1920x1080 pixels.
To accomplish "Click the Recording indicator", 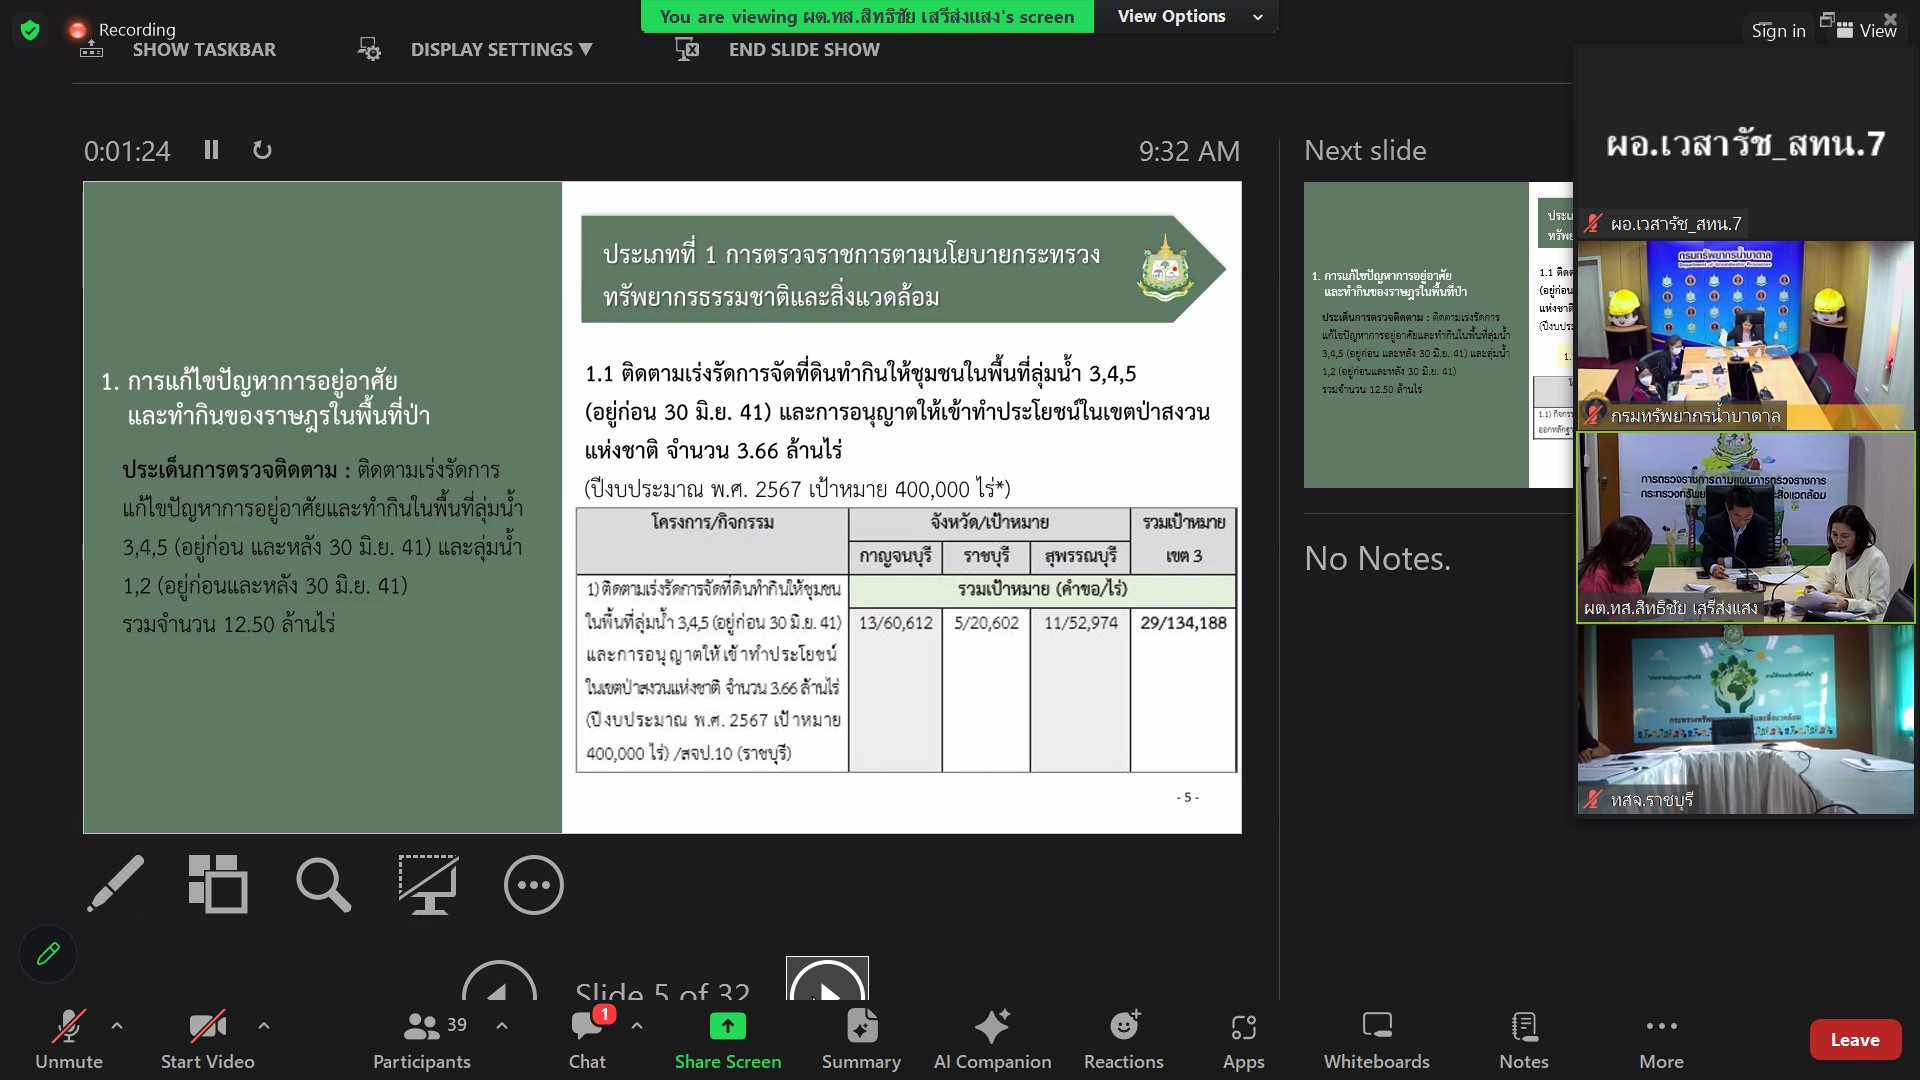I will point(122,30).
